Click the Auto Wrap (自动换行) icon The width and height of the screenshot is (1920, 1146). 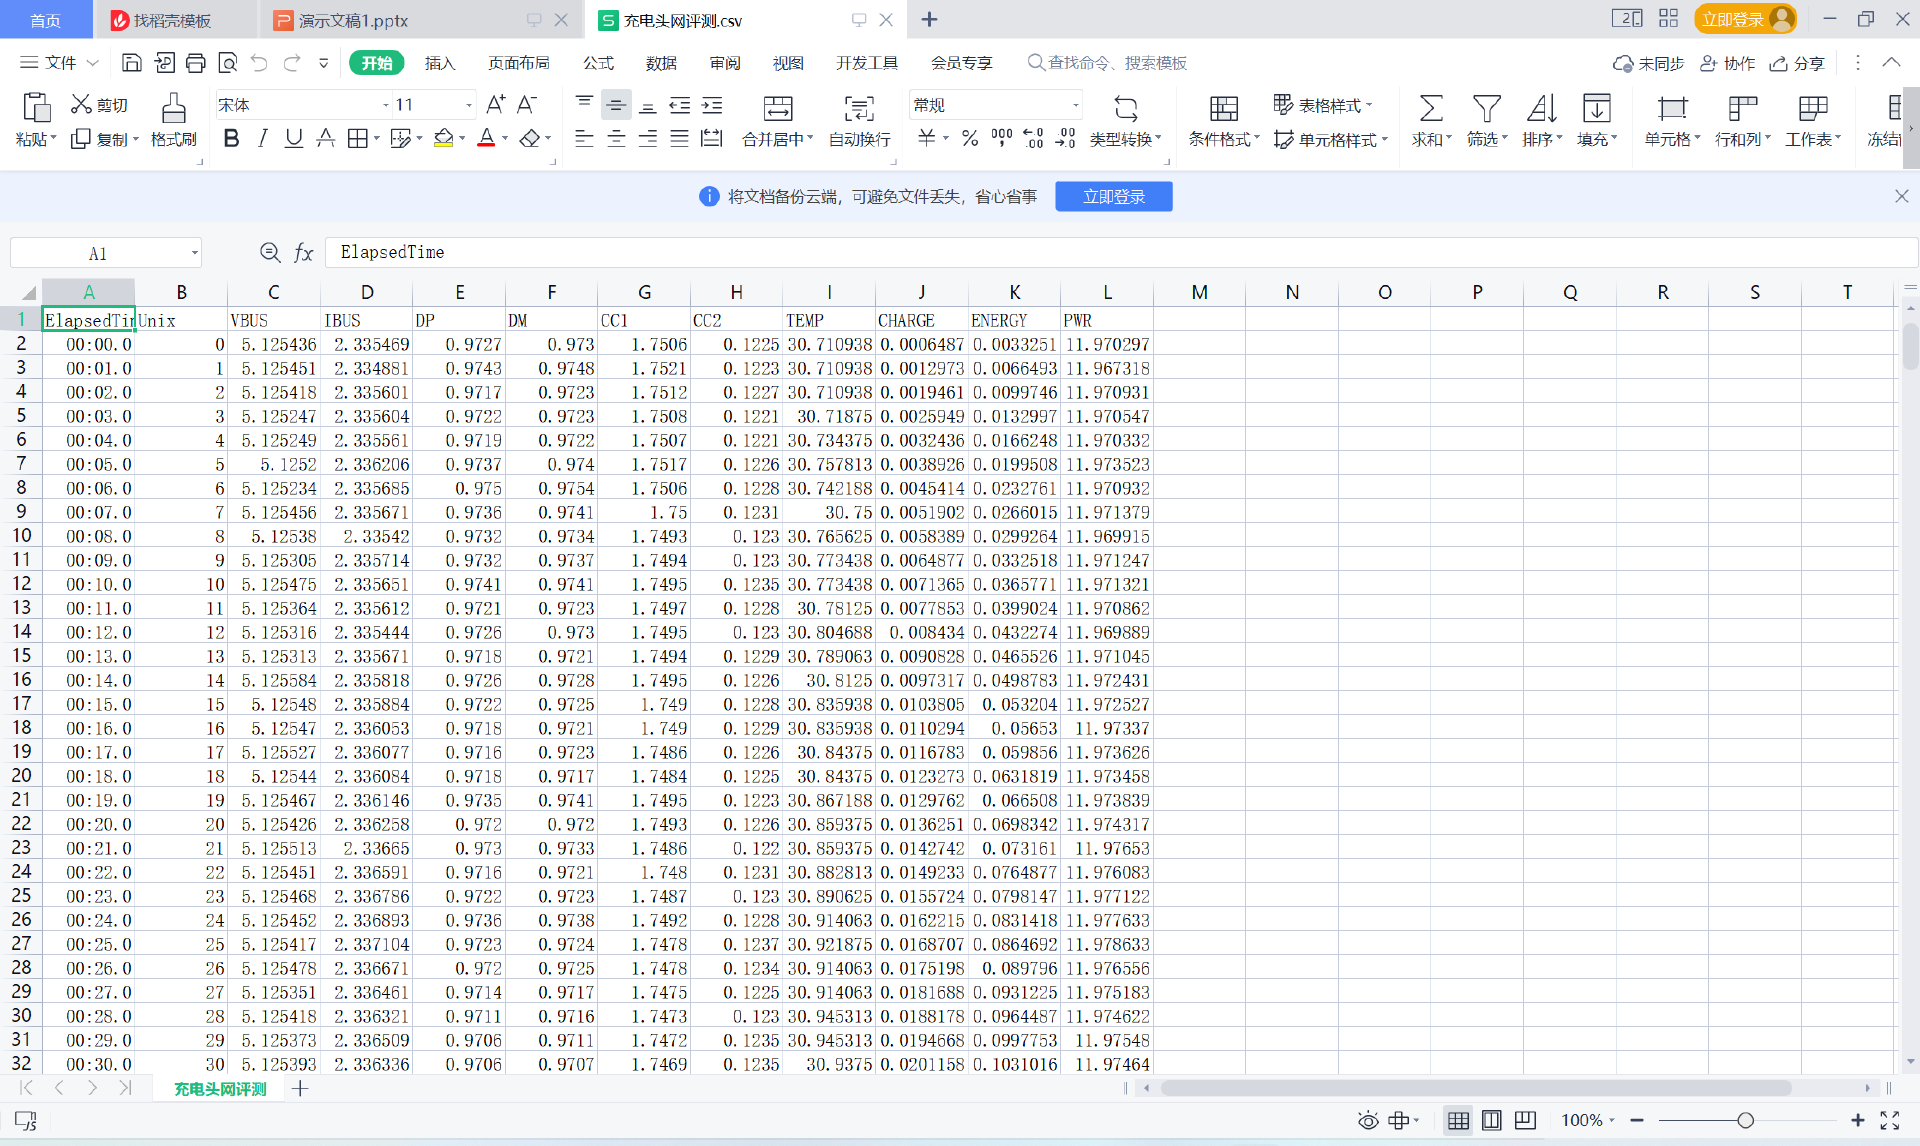point(859,108)
